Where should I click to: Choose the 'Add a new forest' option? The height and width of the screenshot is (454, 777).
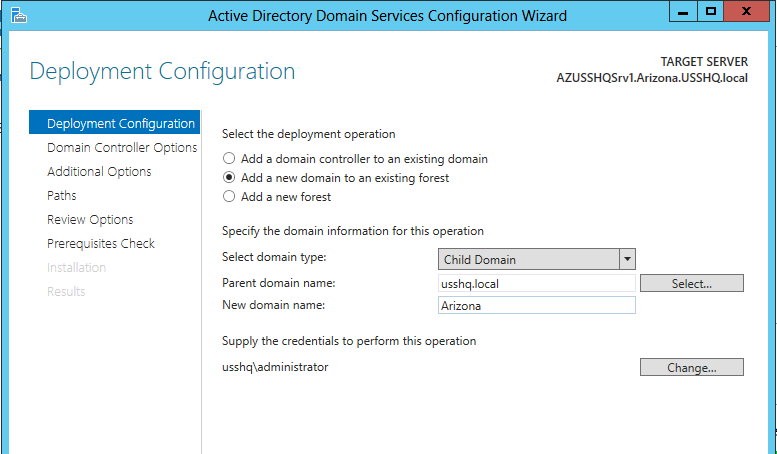click(x=230, y=197)
